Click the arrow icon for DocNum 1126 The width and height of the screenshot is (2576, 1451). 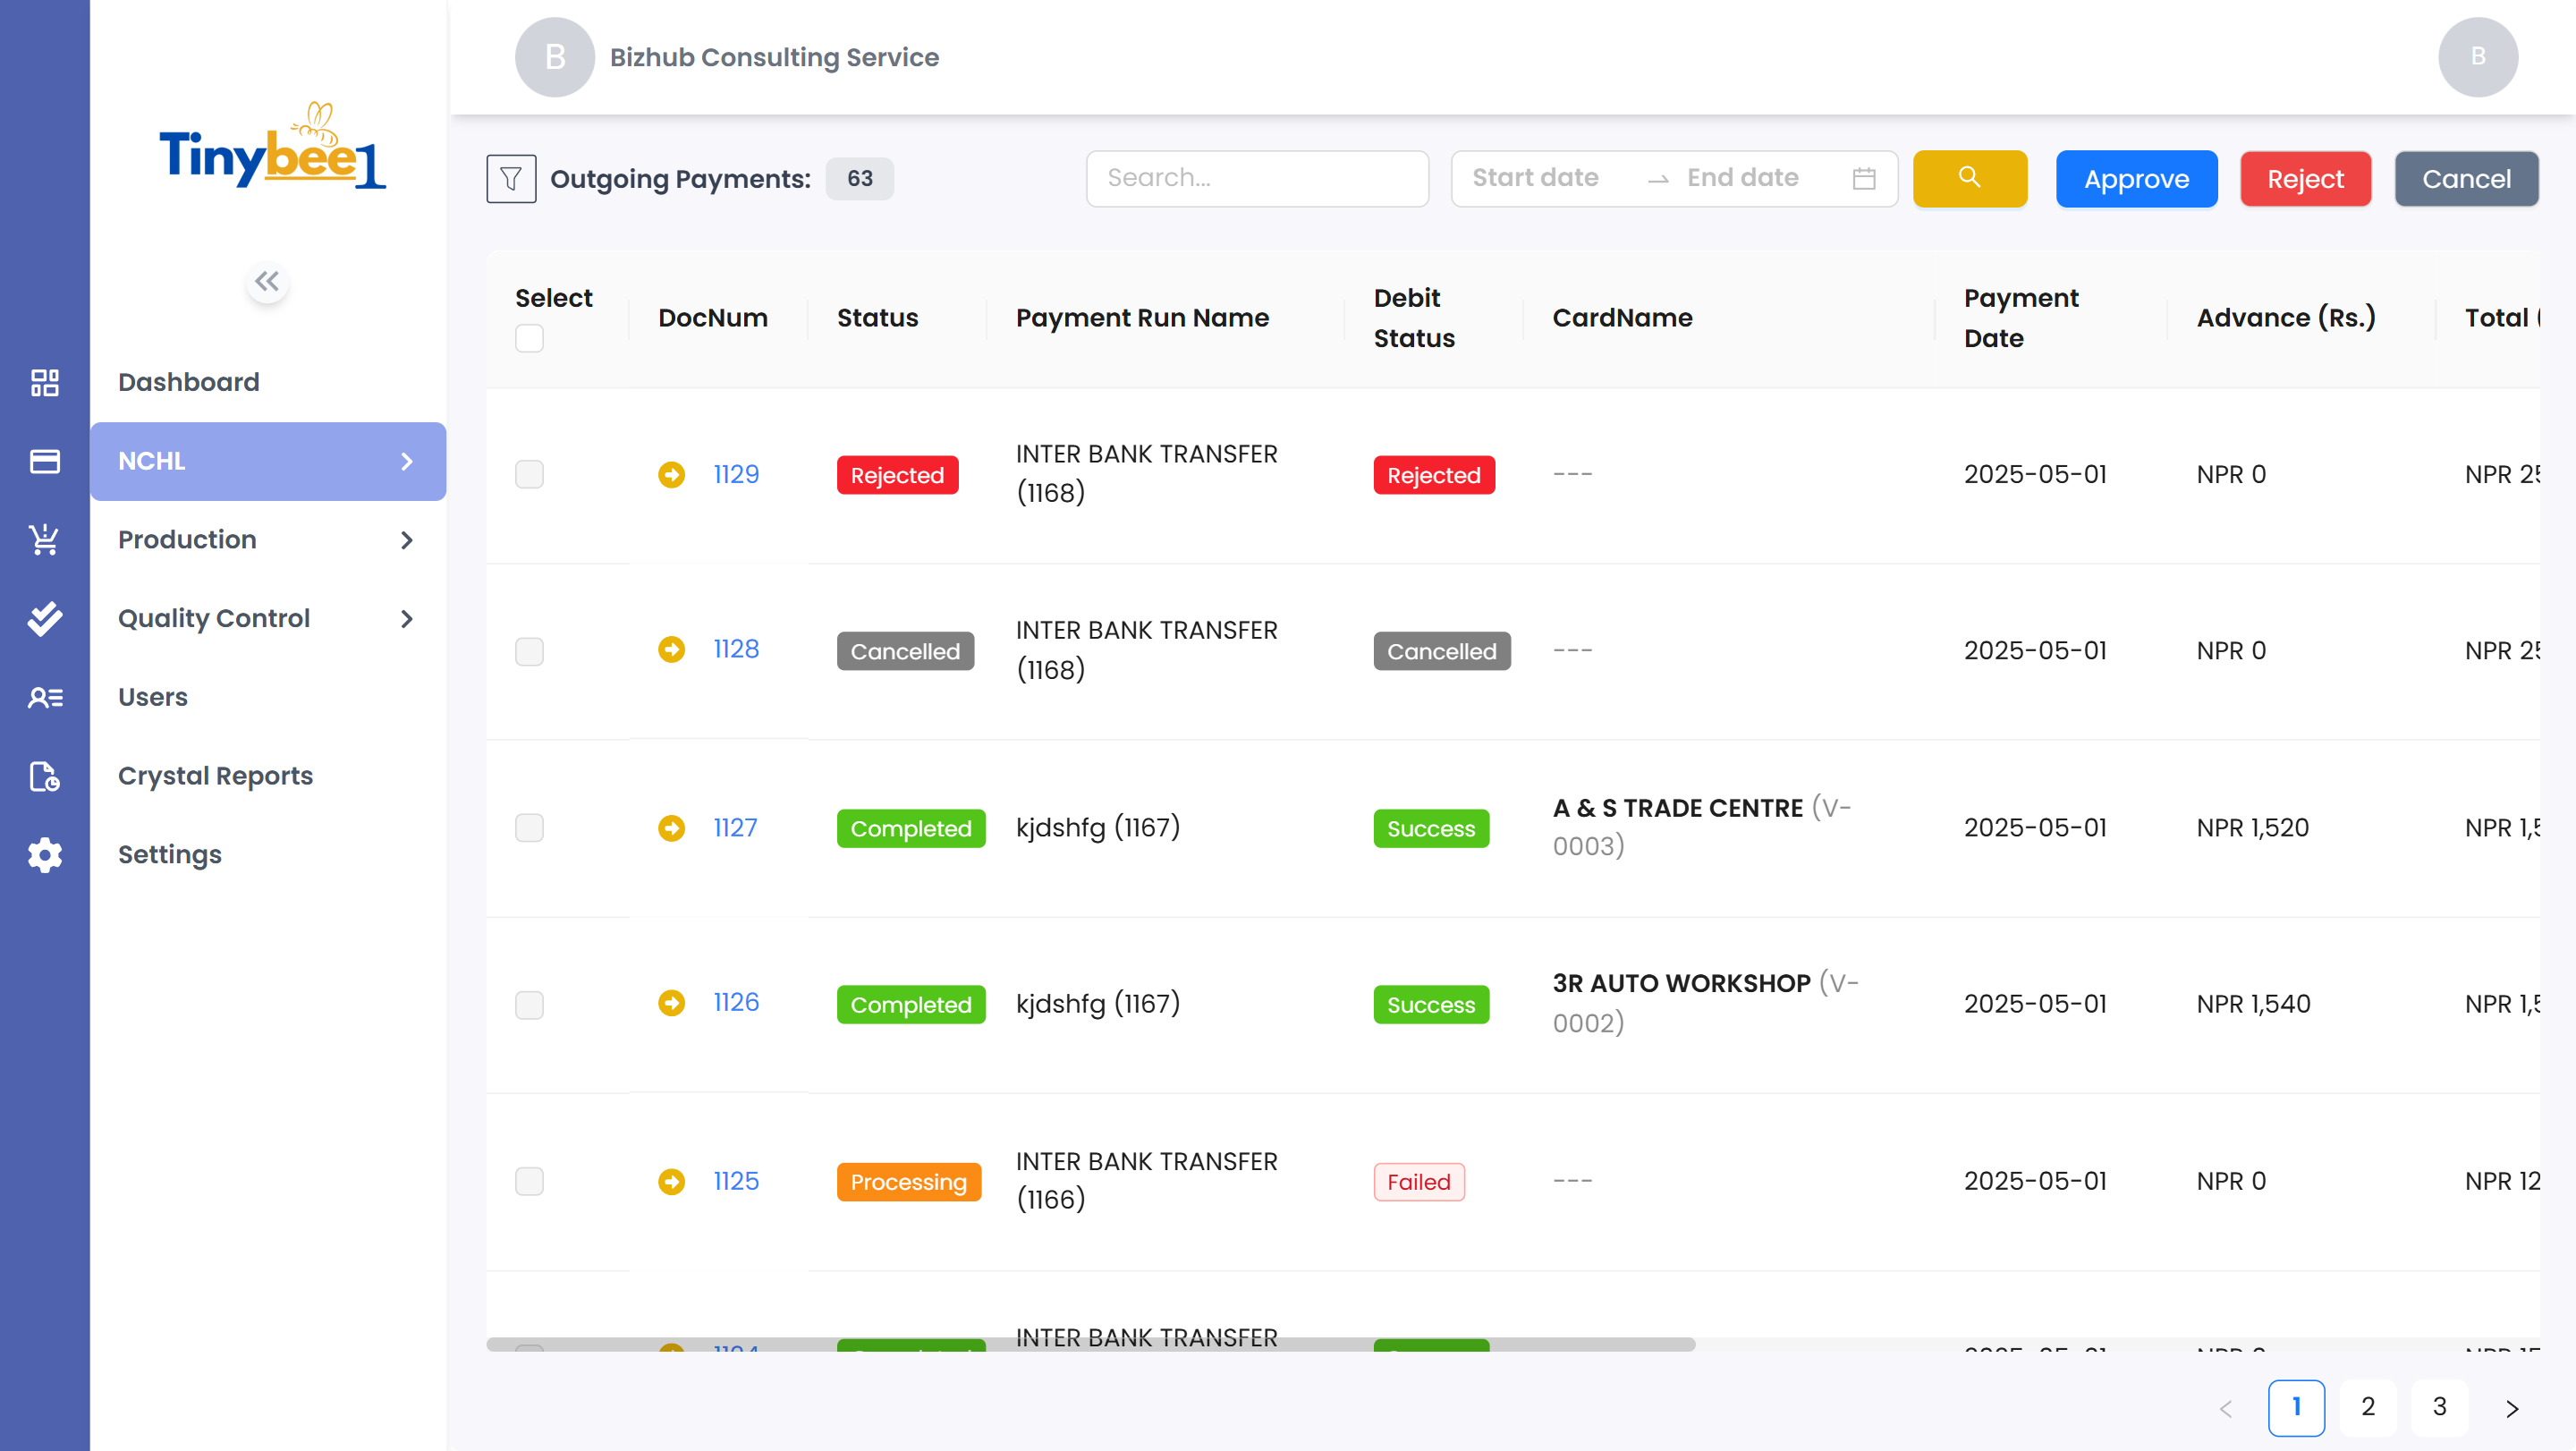click(x=671, y=1003)
